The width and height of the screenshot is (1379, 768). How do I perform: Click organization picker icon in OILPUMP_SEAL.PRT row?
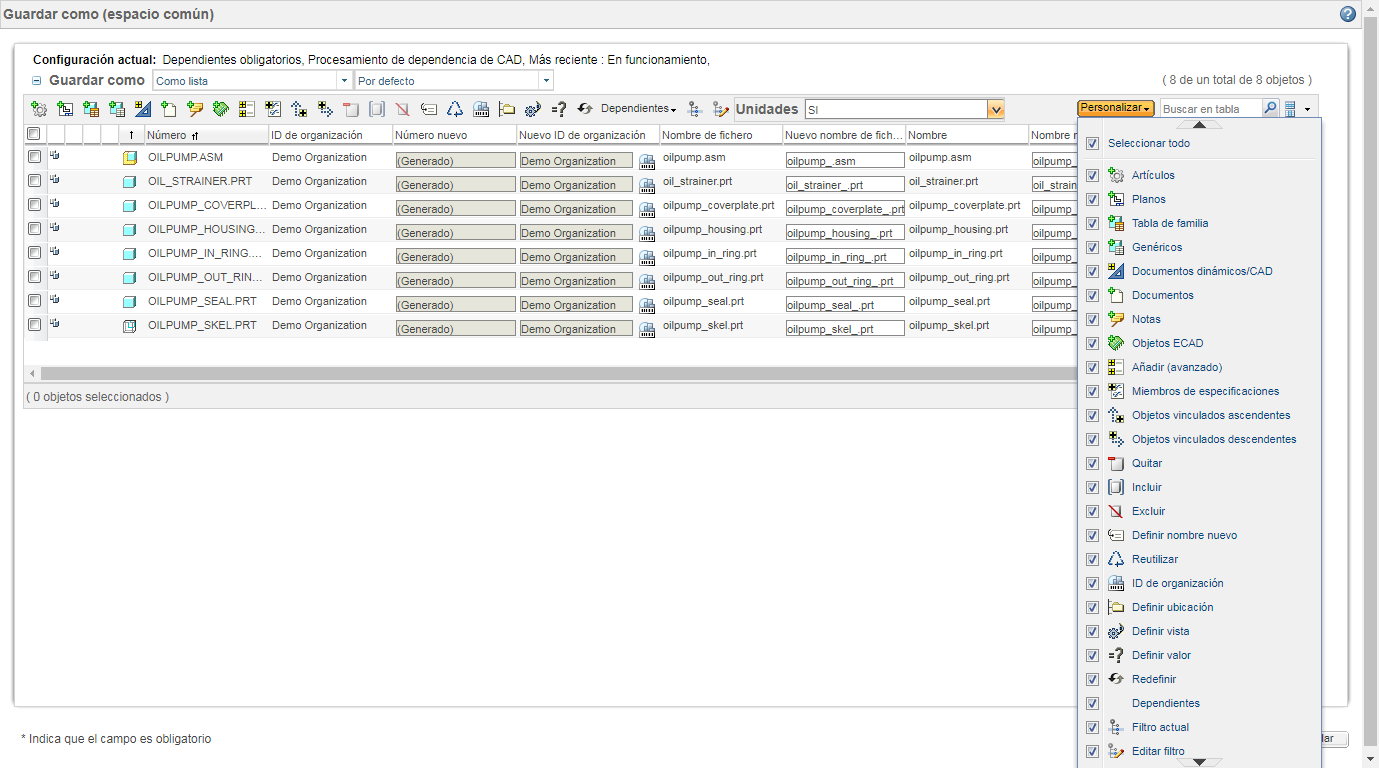click(647, 305)
